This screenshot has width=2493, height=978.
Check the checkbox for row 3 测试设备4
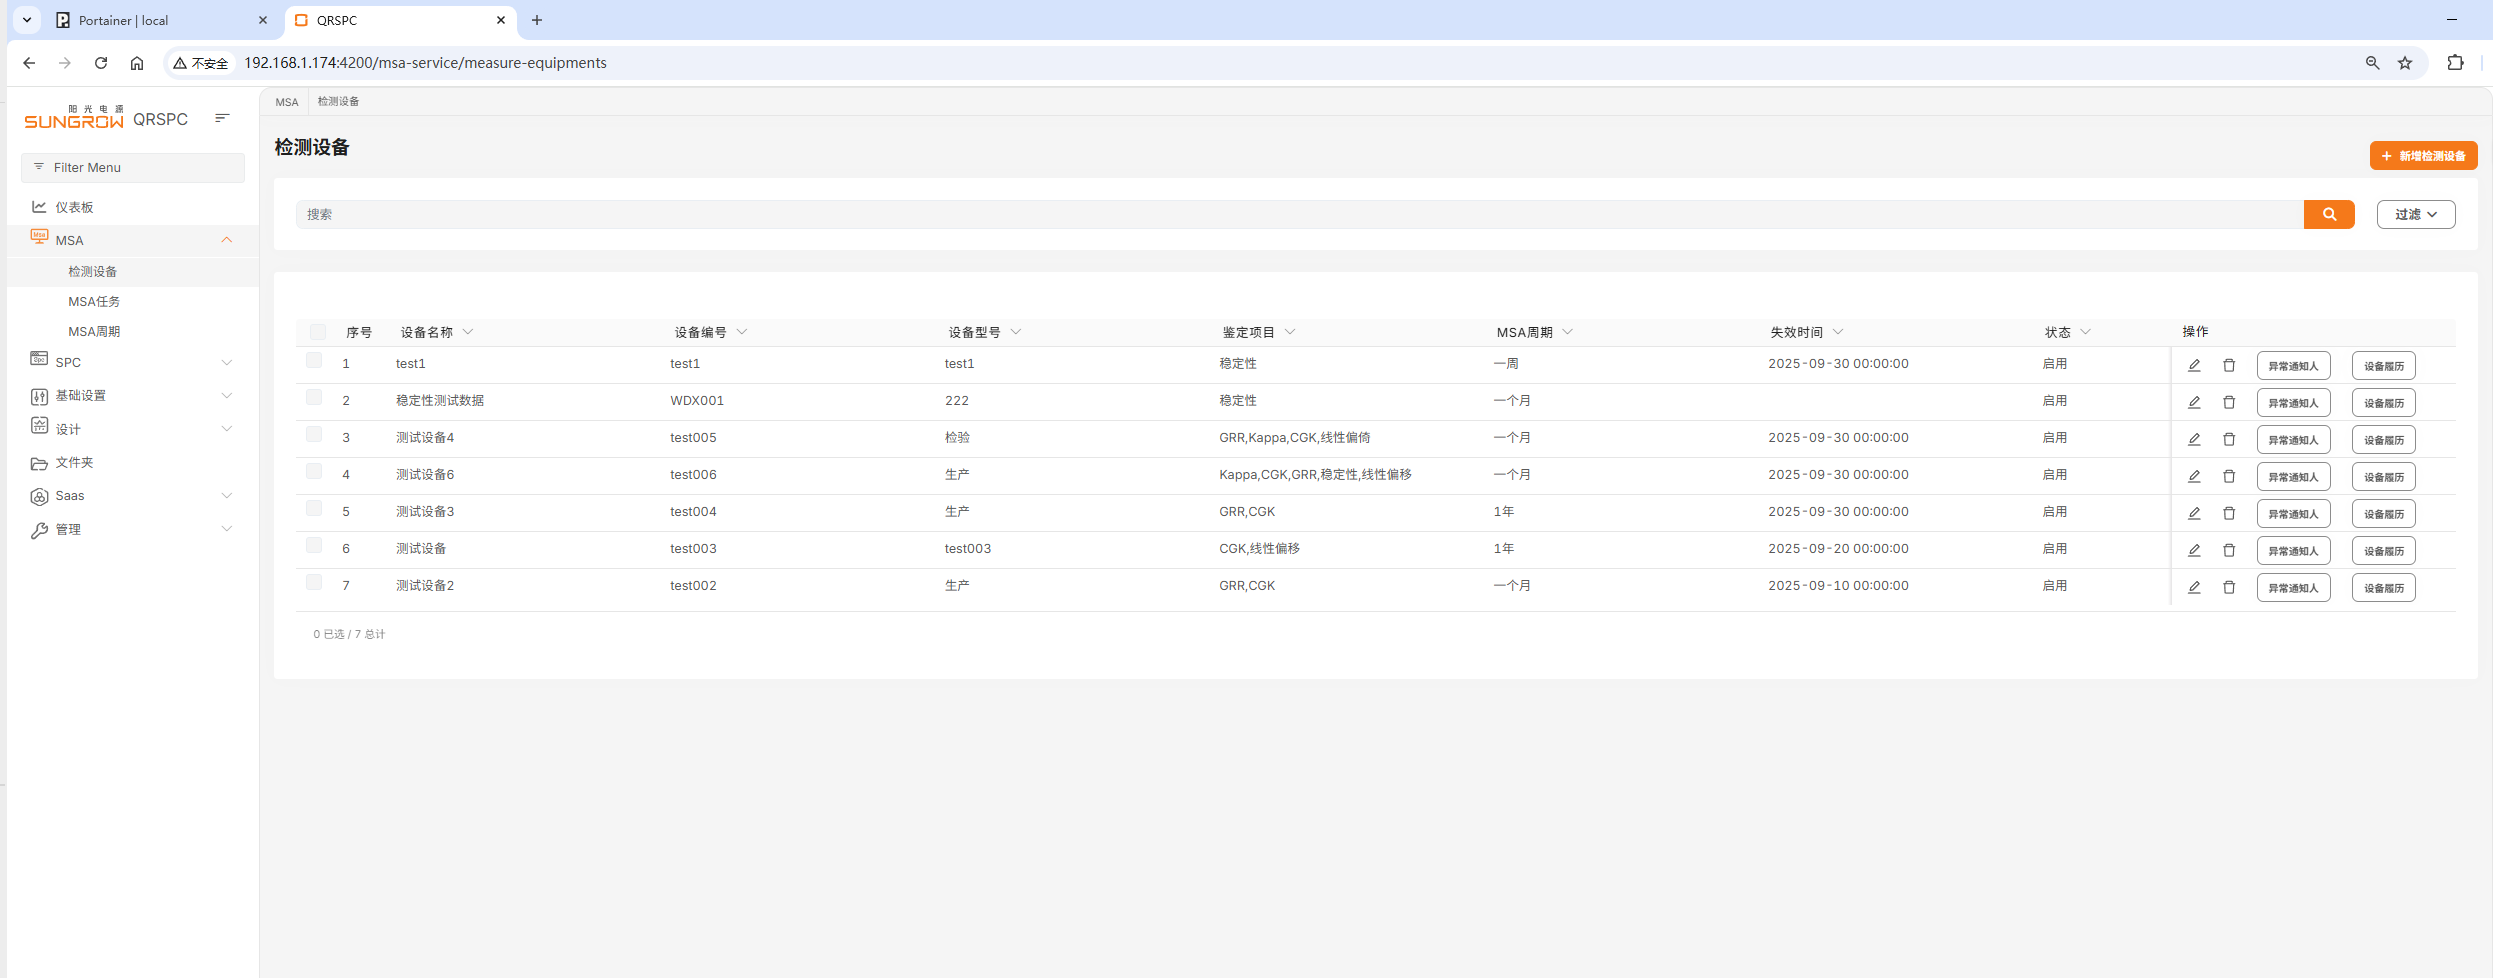click(x=314, y=435)
